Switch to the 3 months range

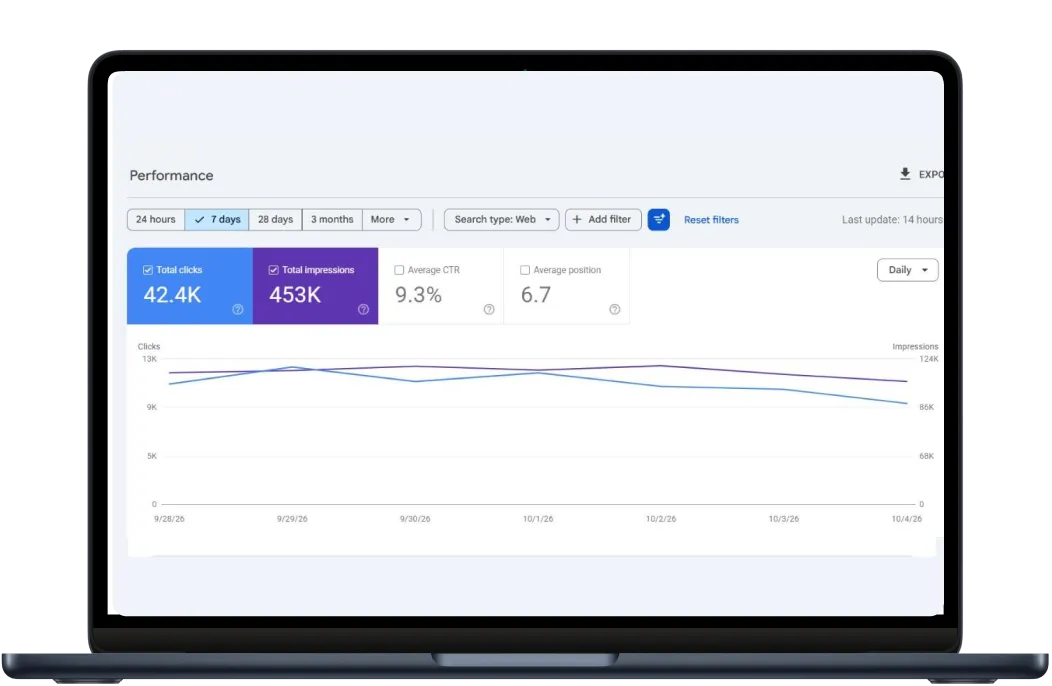point(332,219)
